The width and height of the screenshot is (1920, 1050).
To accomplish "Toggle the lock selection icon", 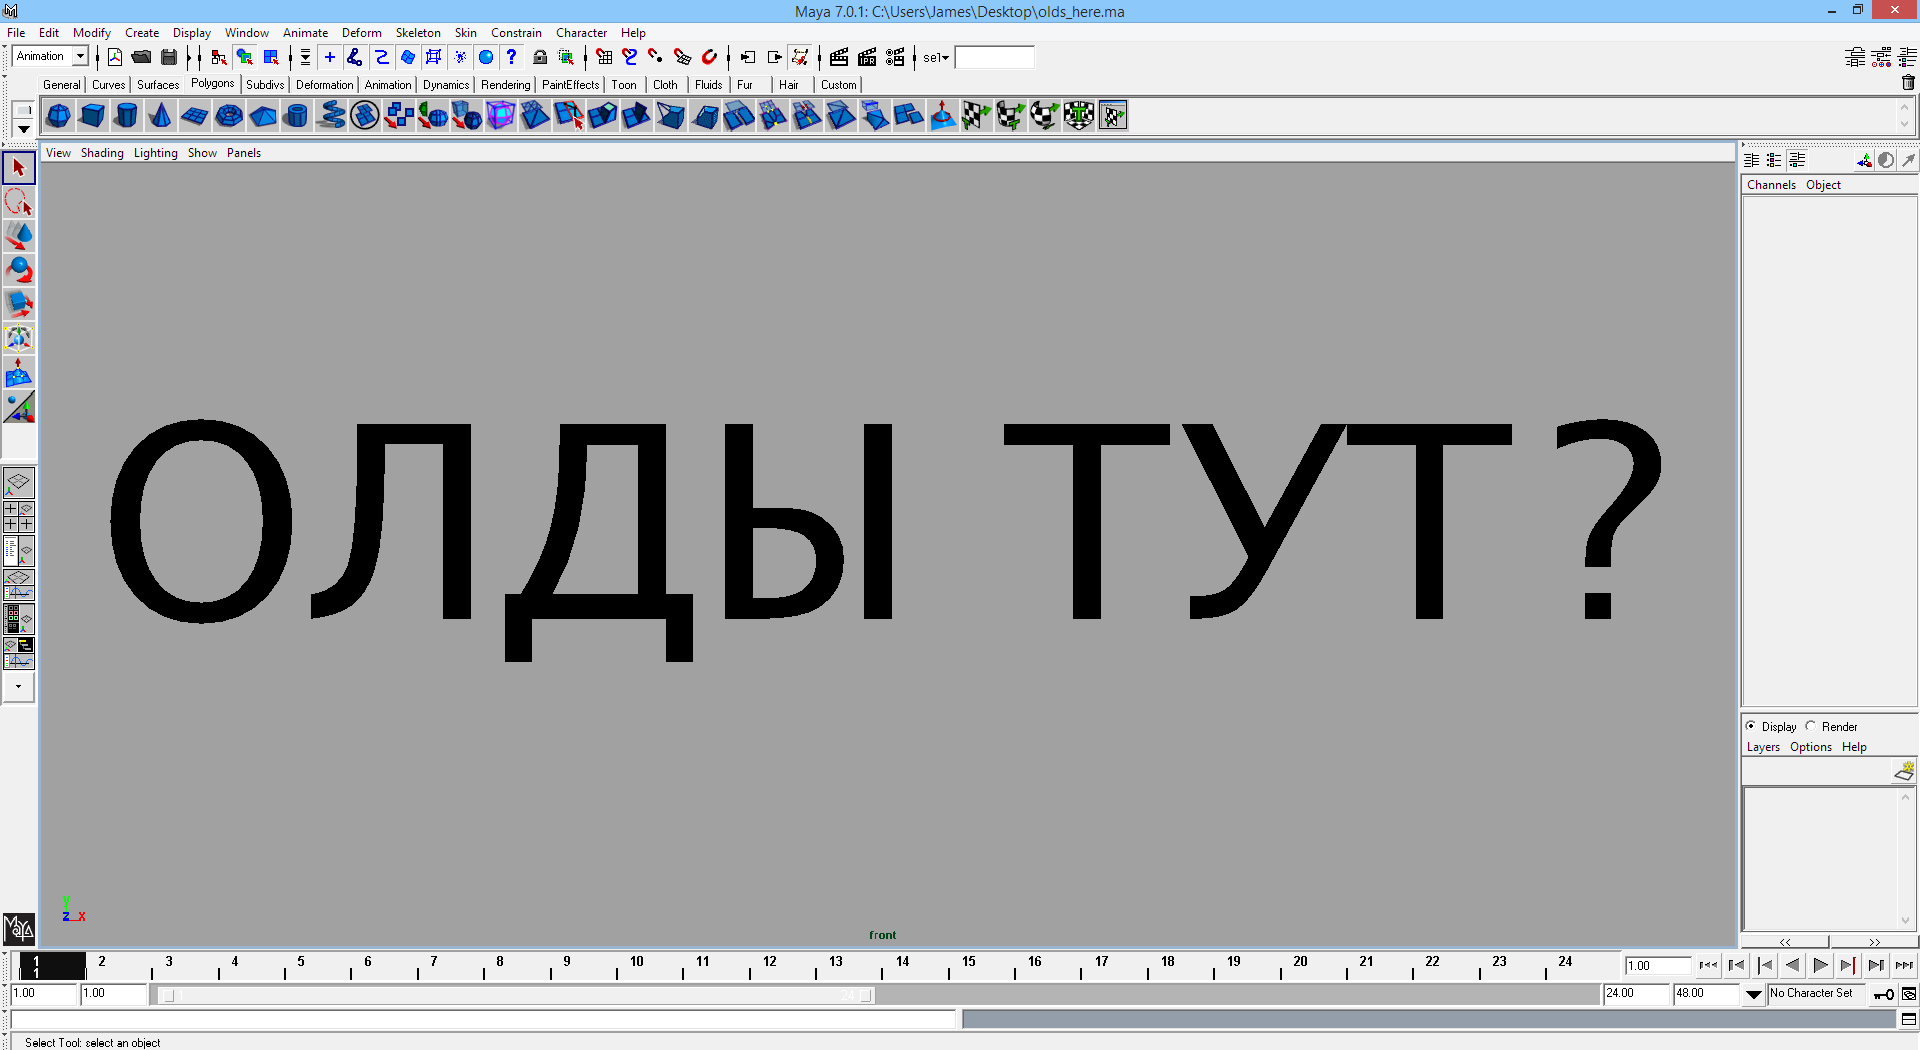I will coord(540,57).
